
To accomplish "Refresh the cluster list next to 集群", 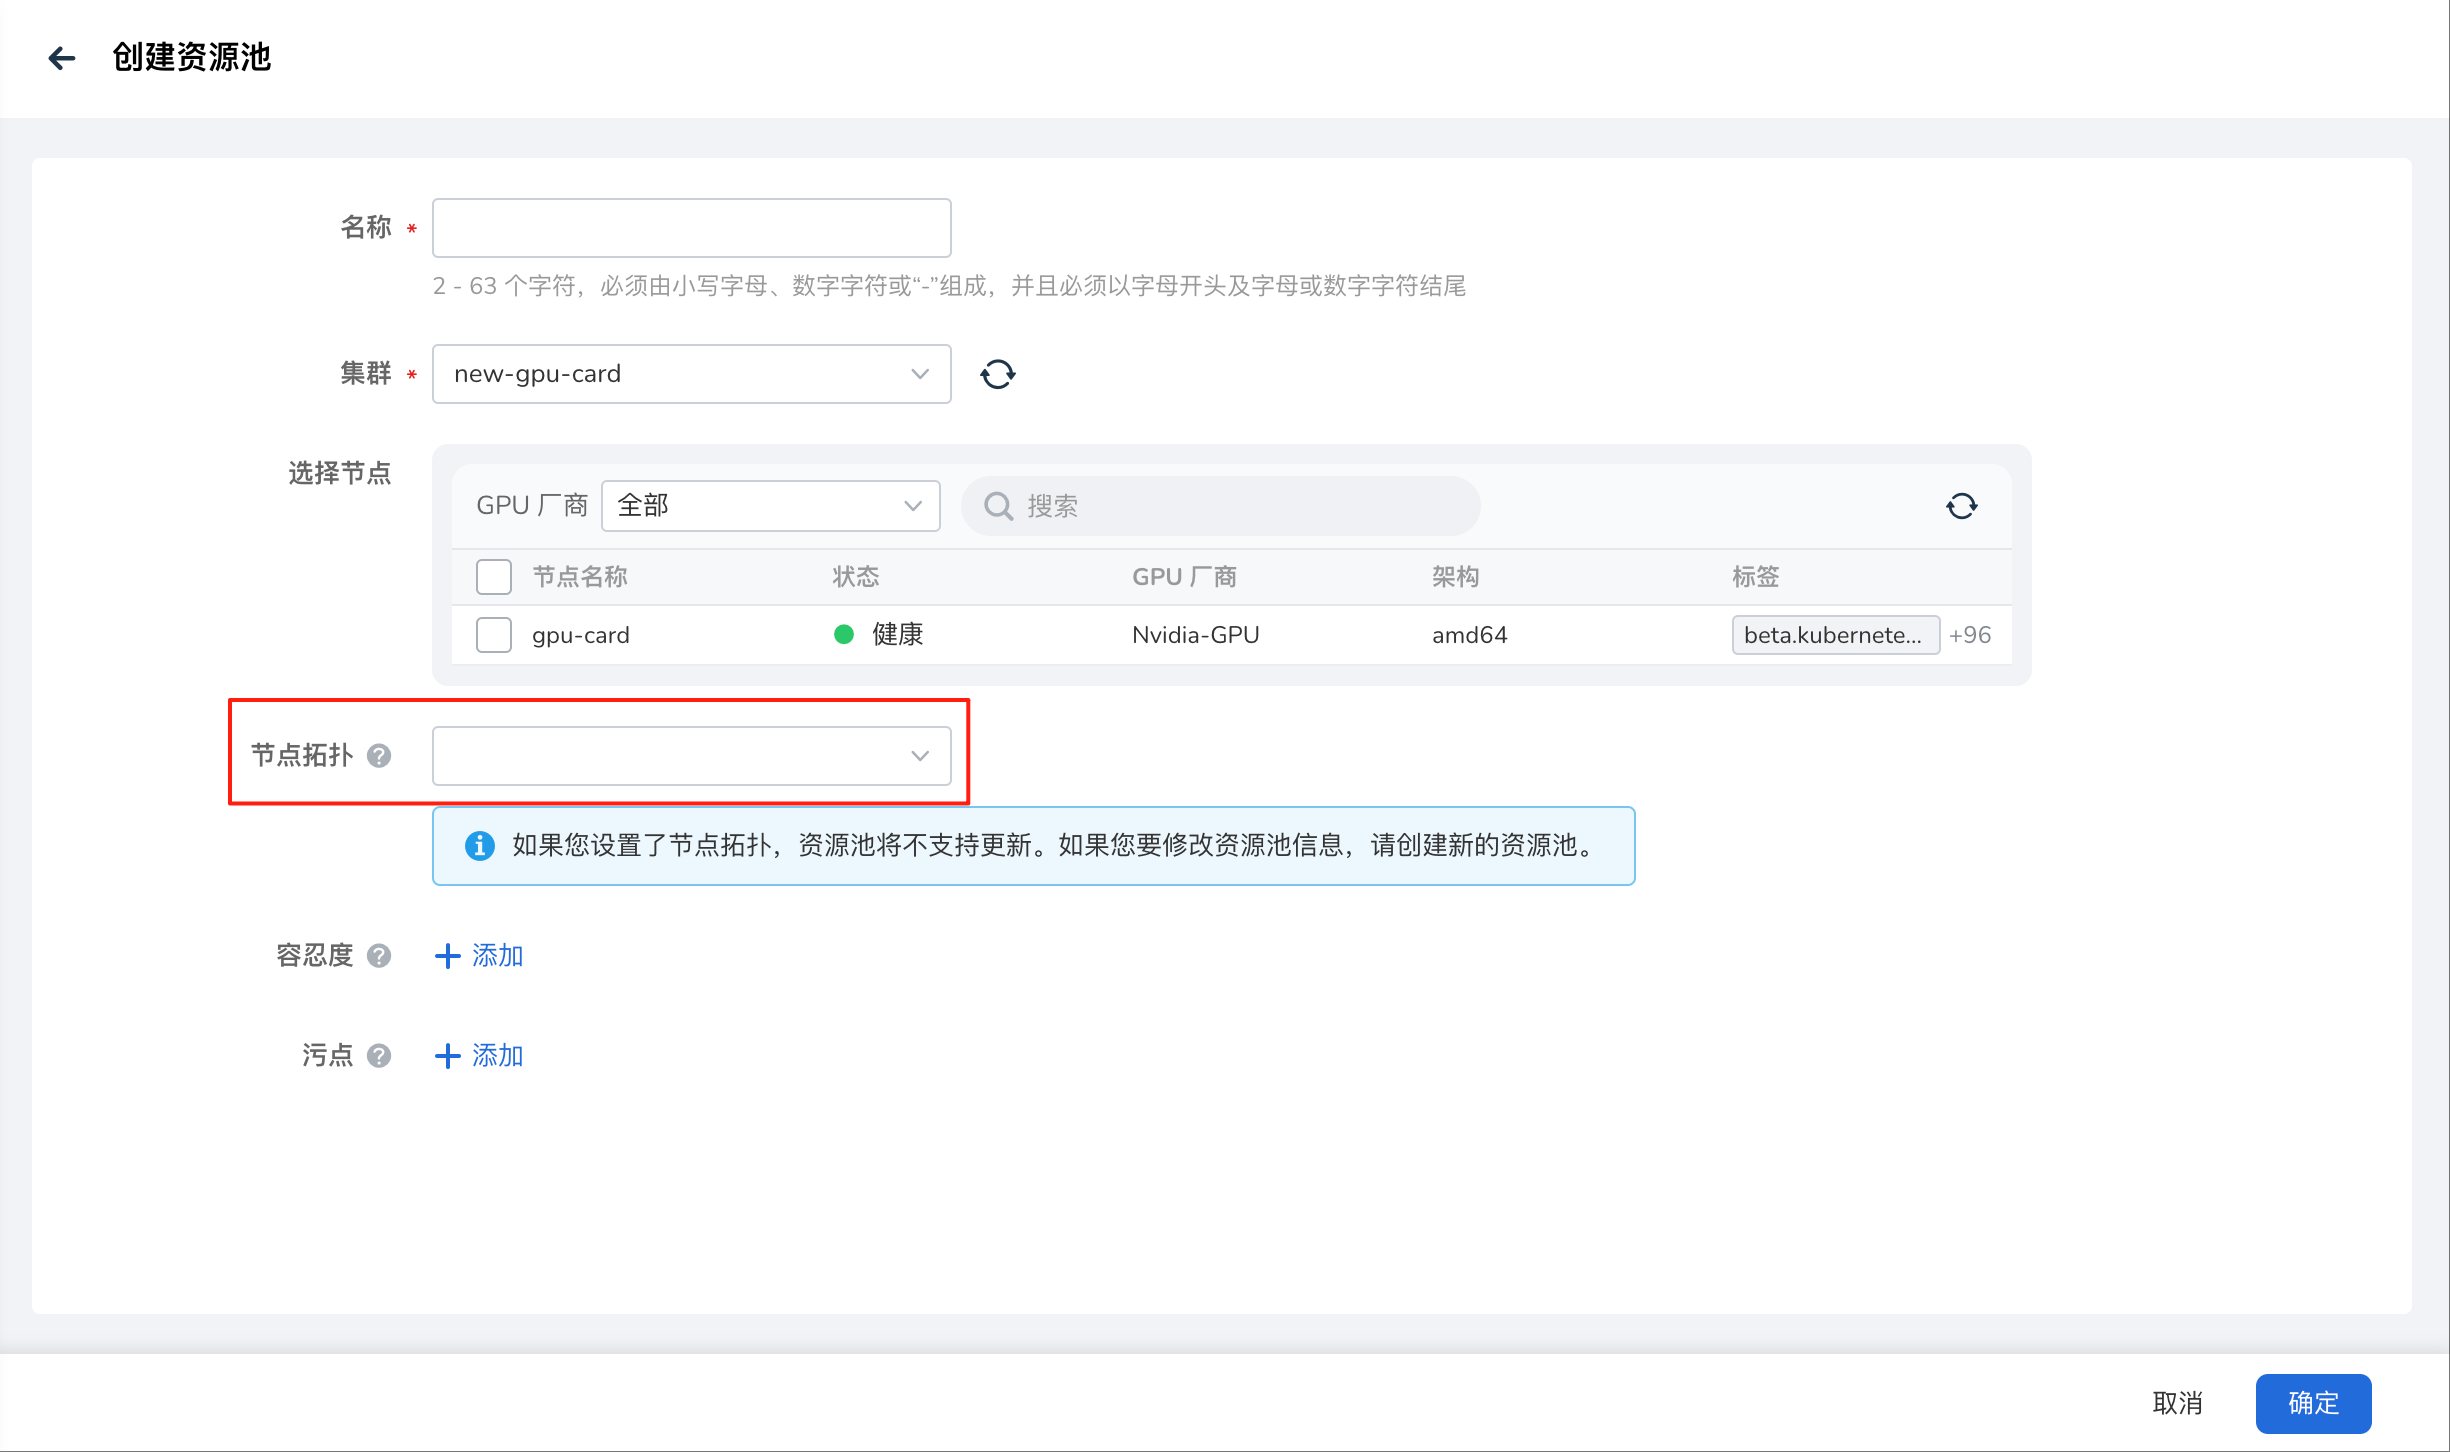I will pyautogui.click(x=997, y=374).
